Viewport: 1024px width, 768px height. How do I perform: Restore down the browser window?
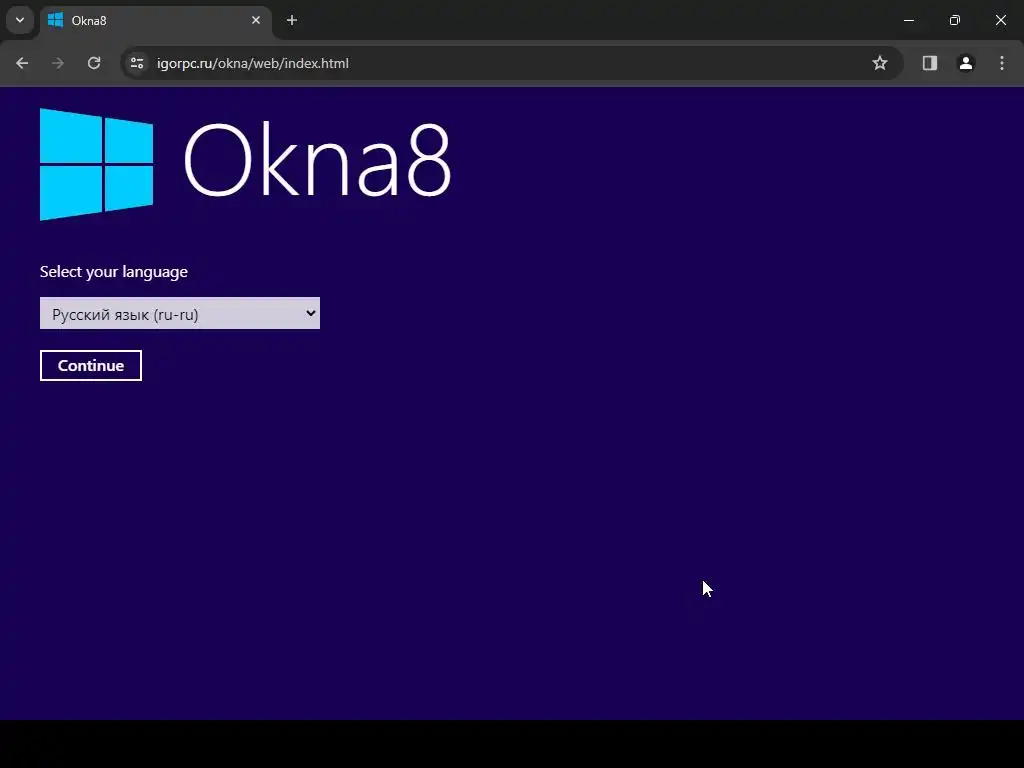coord(955,20)
